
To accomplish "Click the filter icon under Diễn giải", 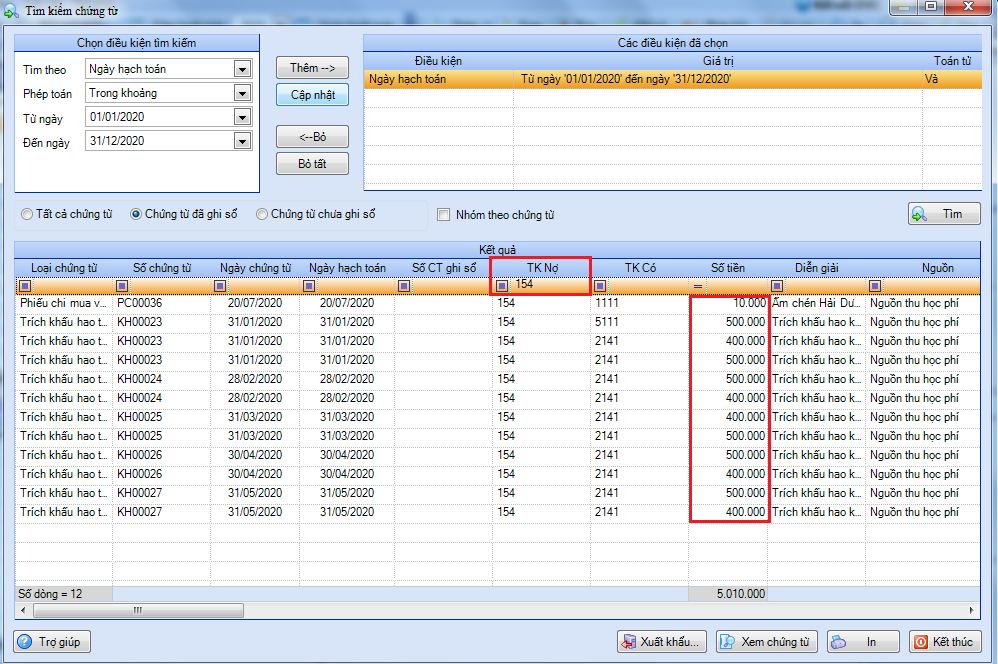I will click(x=777, y=286).
